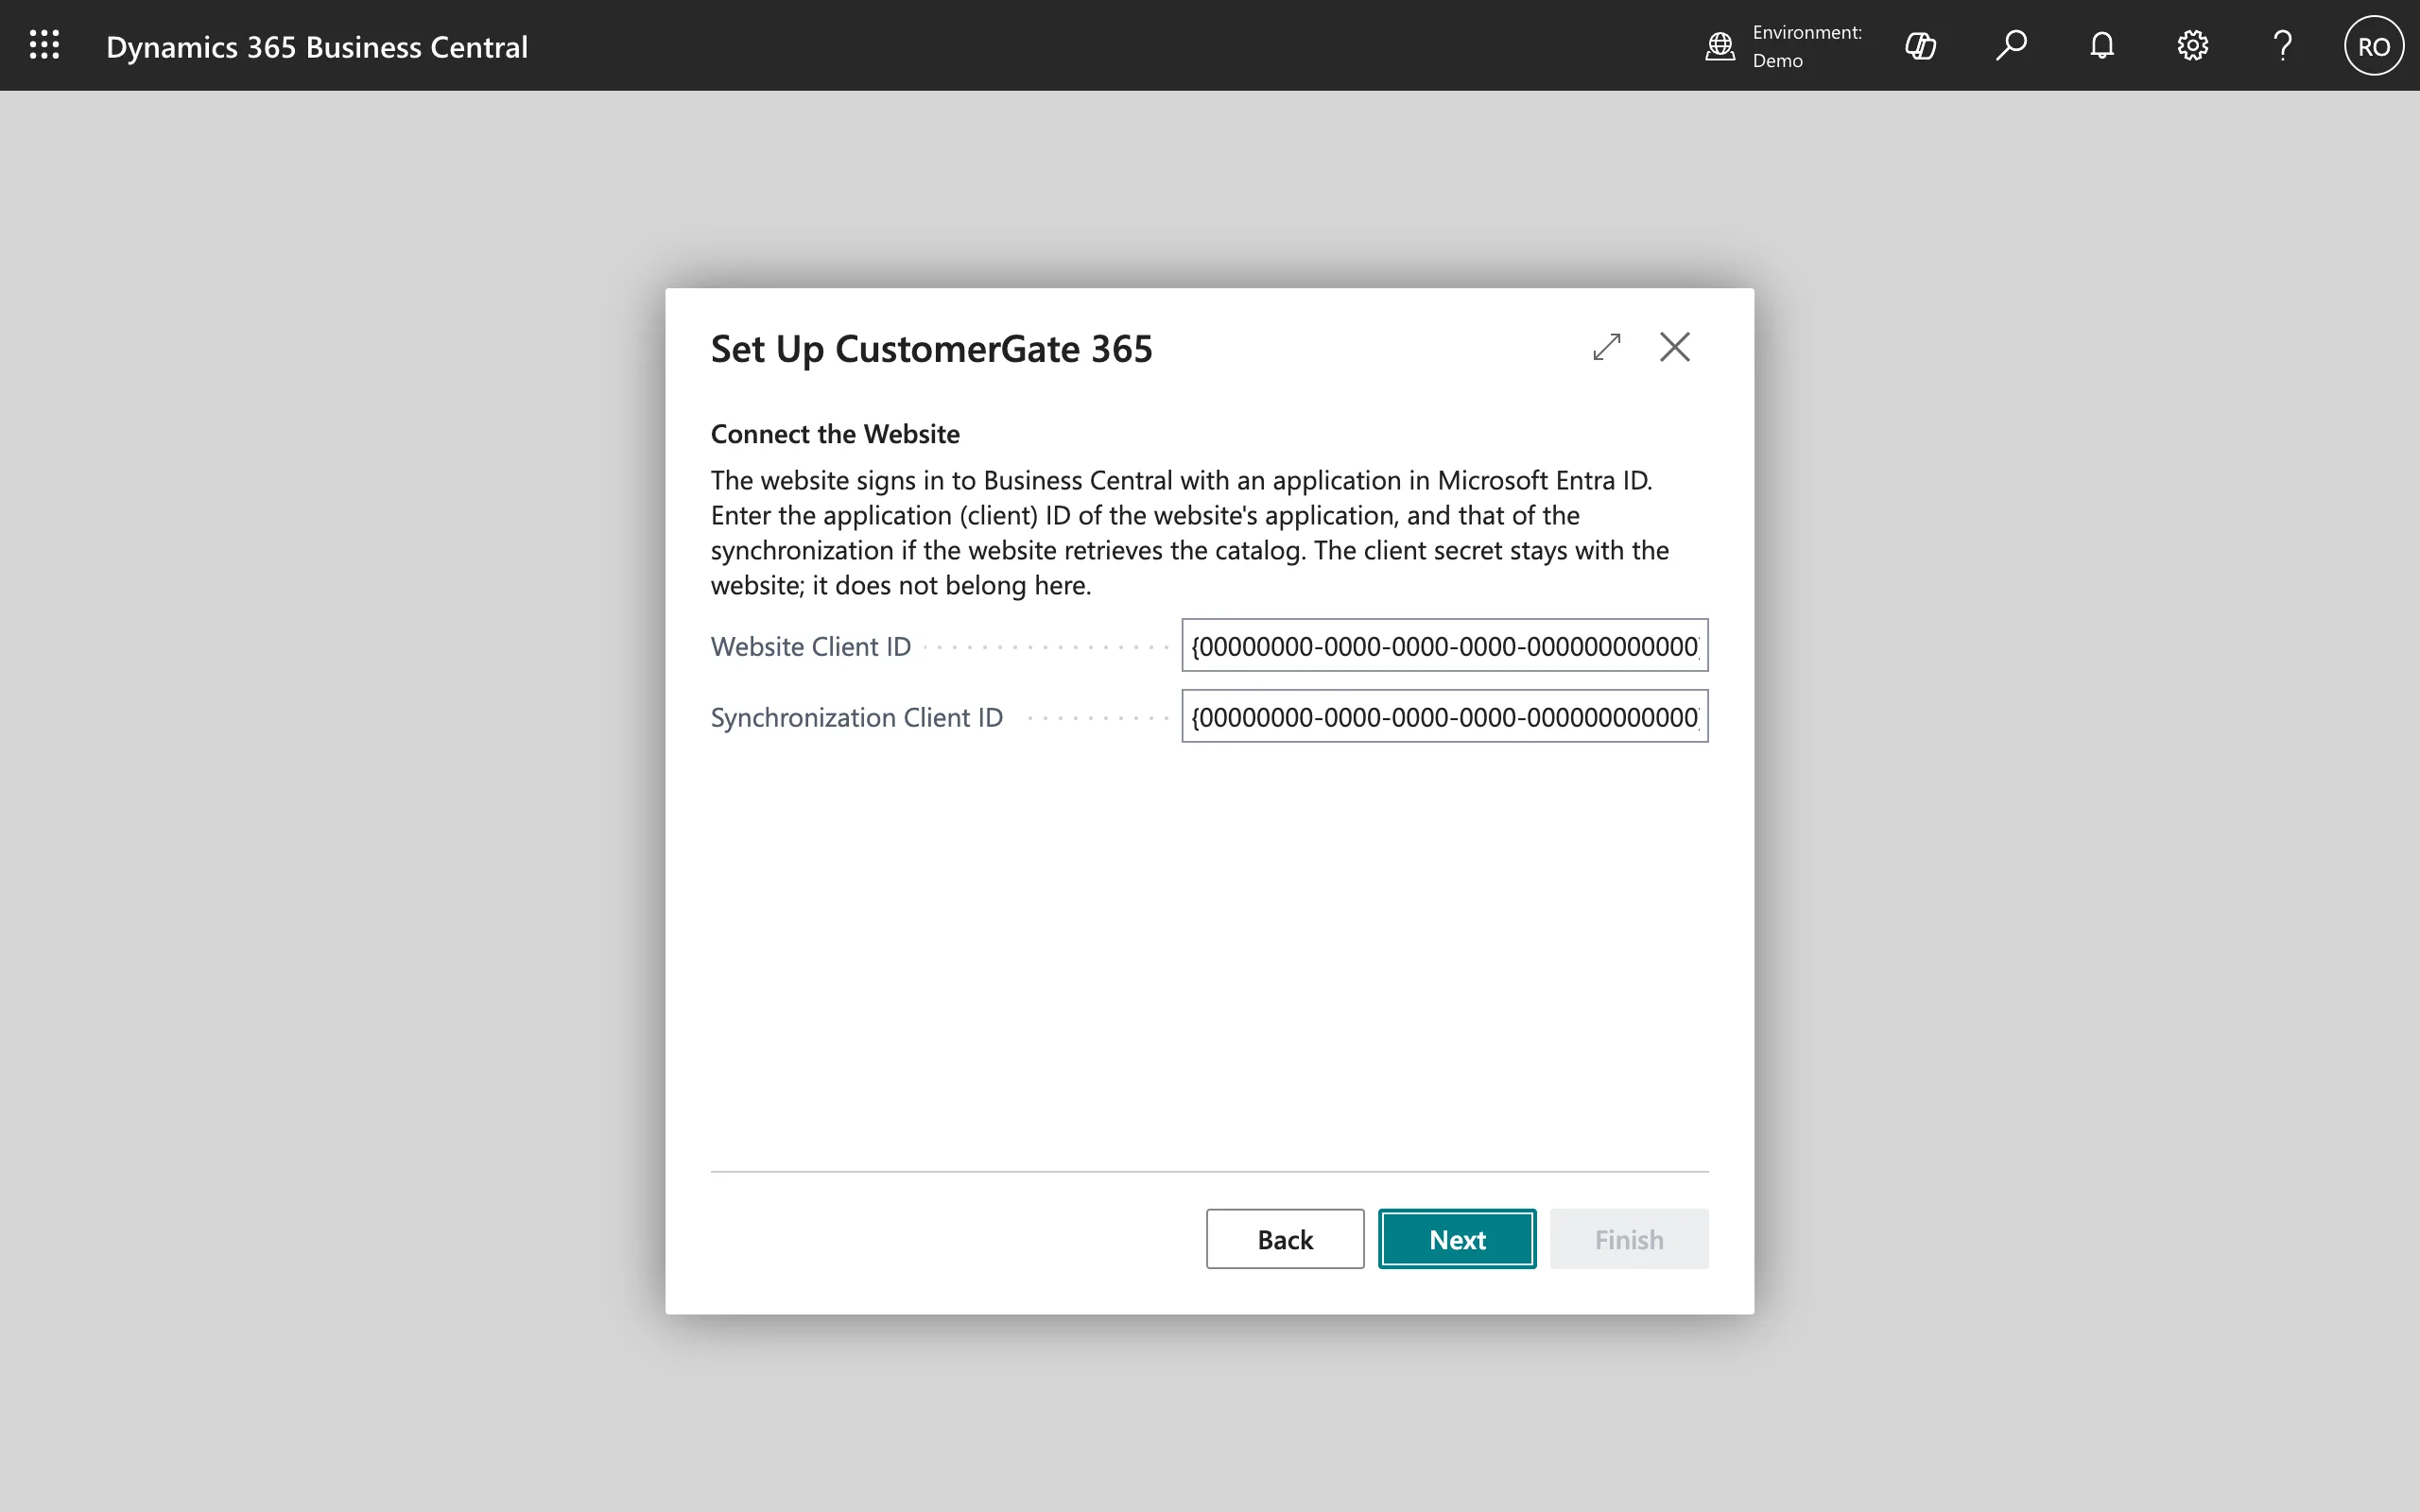2420x1512 pixels.
Task: Proceed with the Next button
Action: [1457, 1239]
